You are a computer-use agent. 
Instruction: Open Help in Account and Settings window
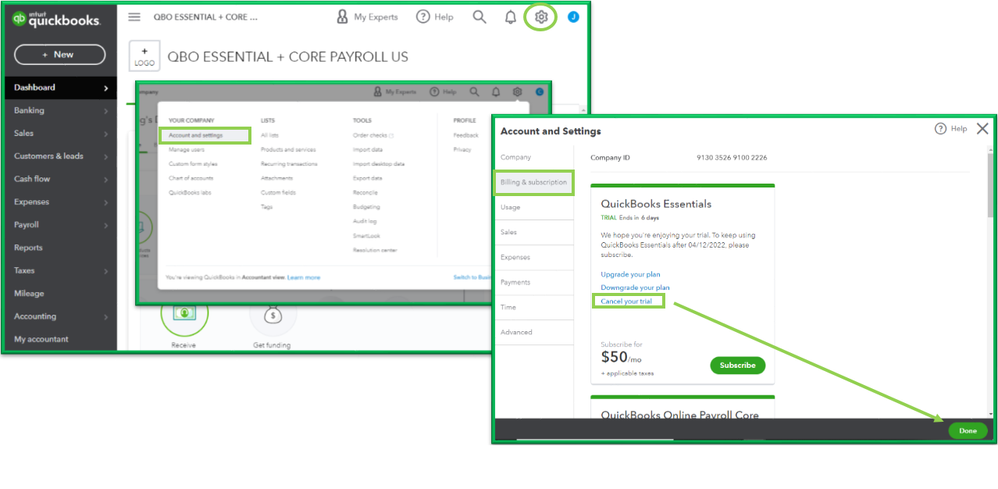pyautogui.click(x=951, y=129)
